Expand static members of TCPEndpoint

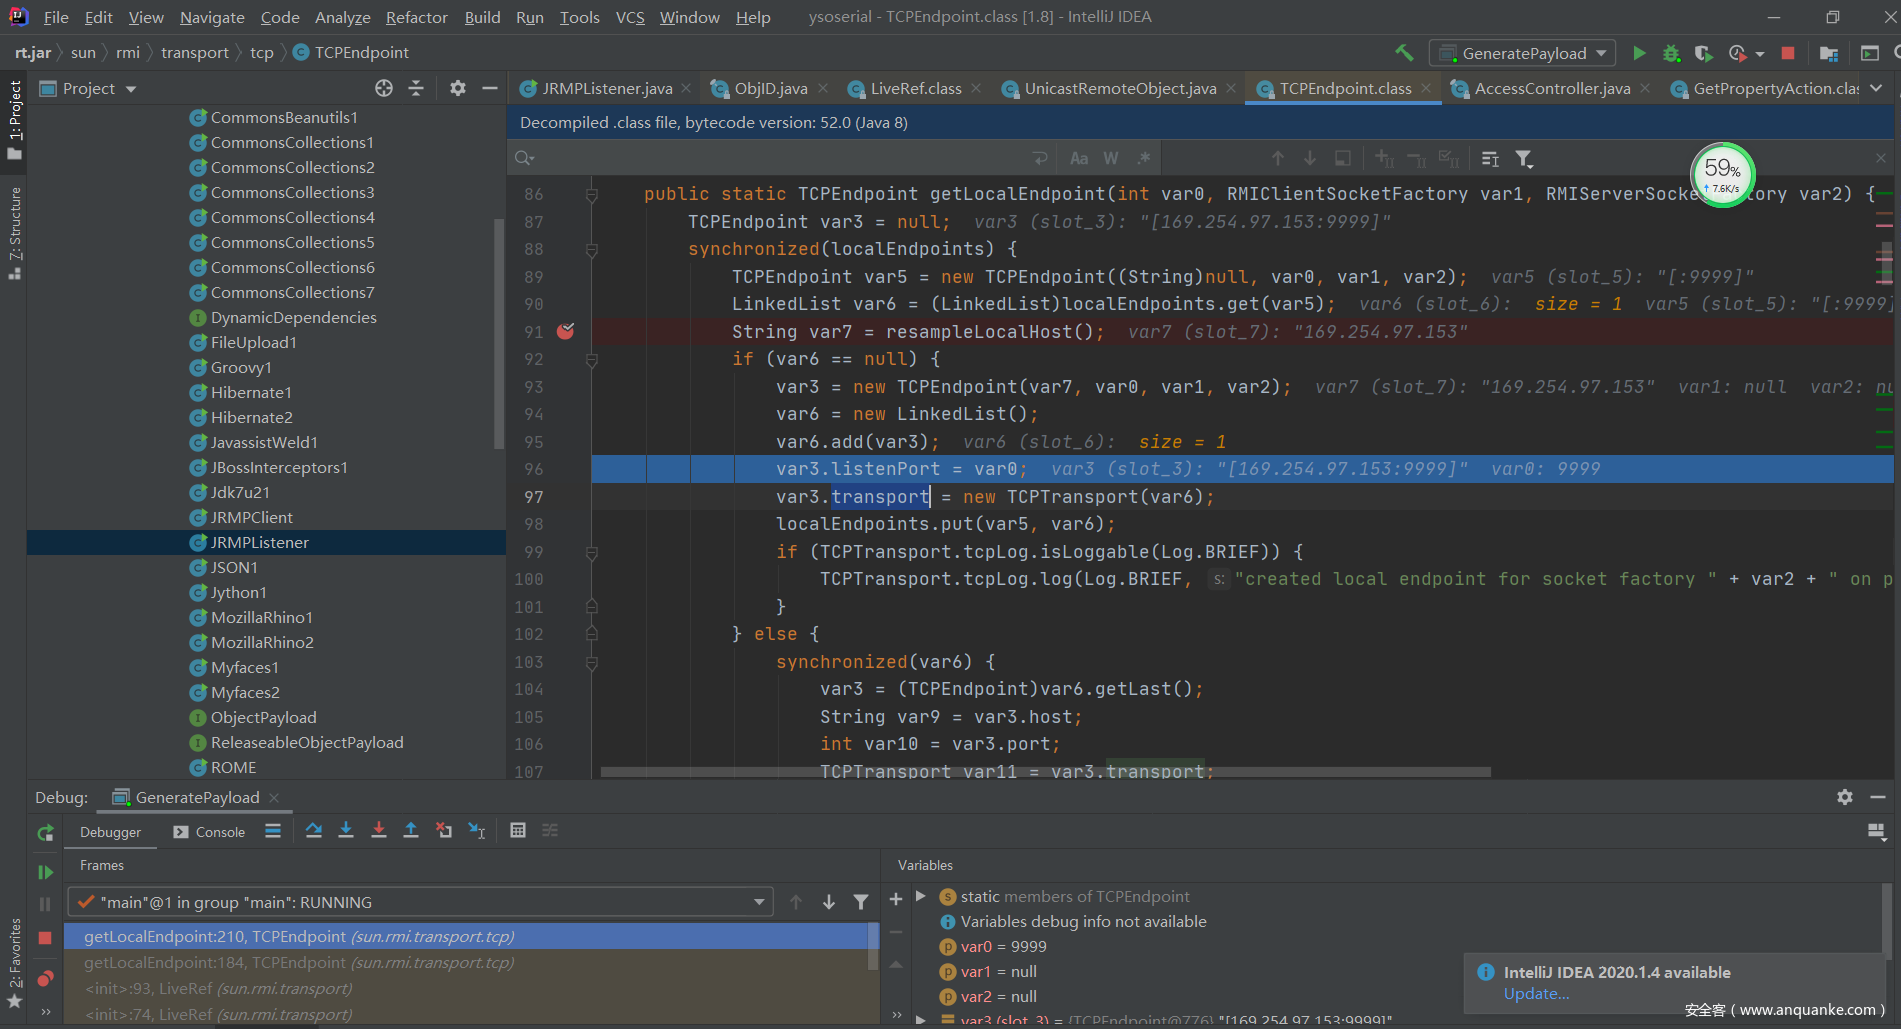[x=921, y=896]
